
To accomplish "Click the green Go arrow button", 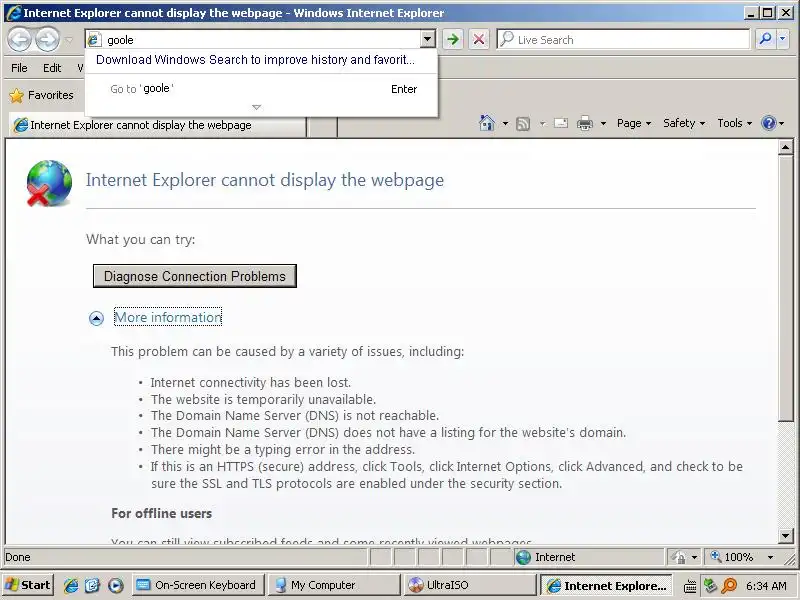I will tap(453, 39).
